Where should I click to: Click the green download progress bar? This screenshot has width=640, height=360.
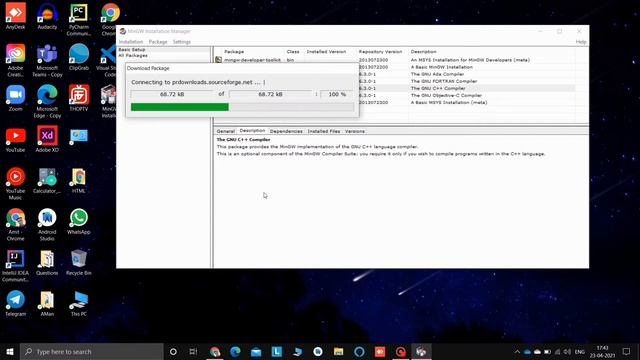(x=180, y=107)
